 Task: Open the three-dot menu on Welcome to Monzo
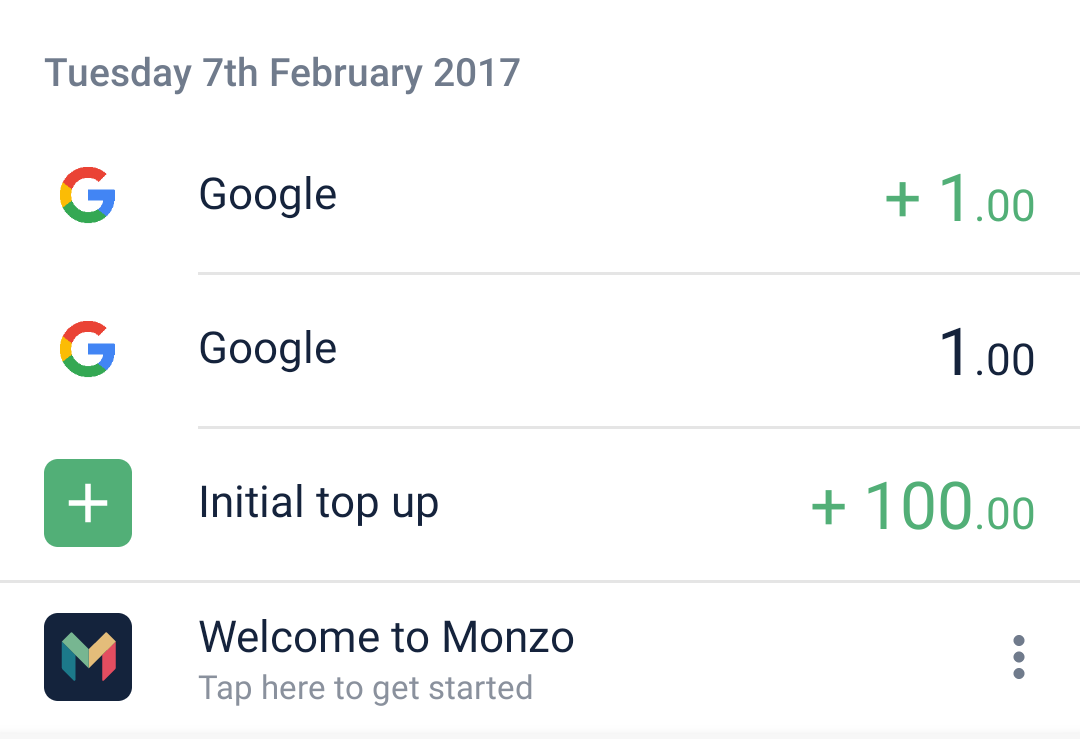[1018, 657]
